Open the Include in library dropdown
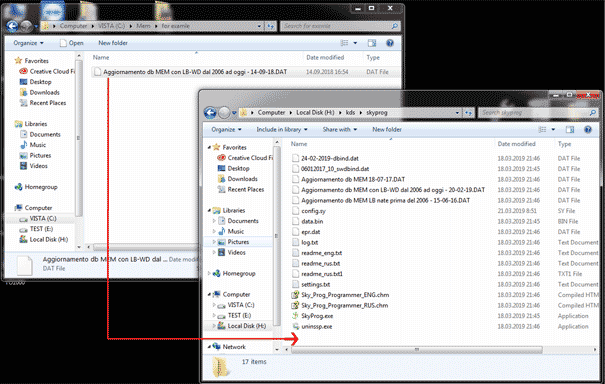 pos(282,130)
